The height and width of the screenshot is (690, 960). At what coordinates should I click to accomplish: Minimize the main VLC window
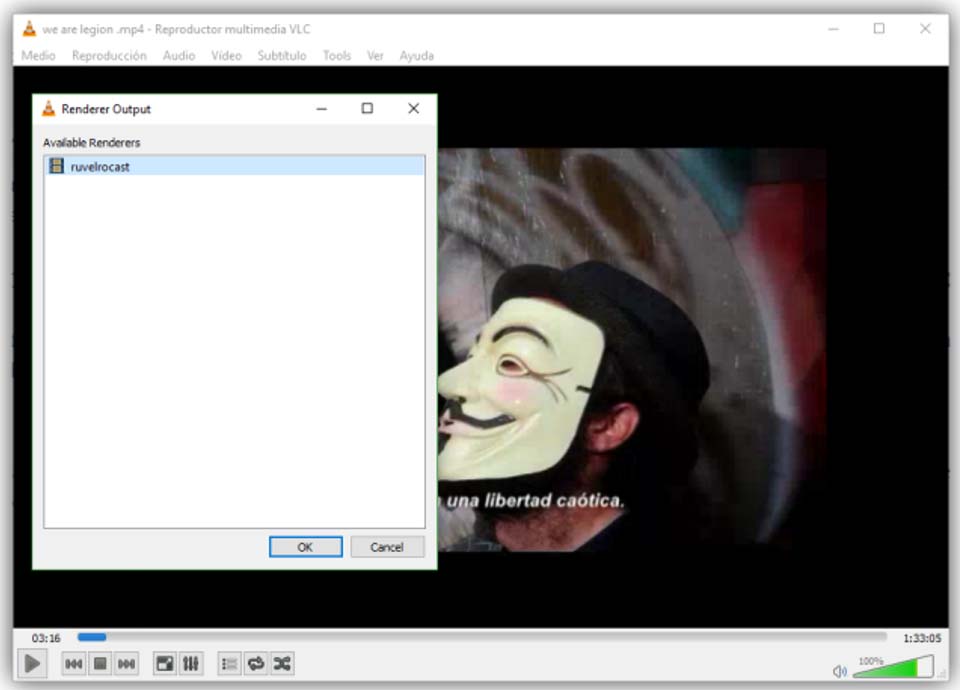(x=833, y=28)
